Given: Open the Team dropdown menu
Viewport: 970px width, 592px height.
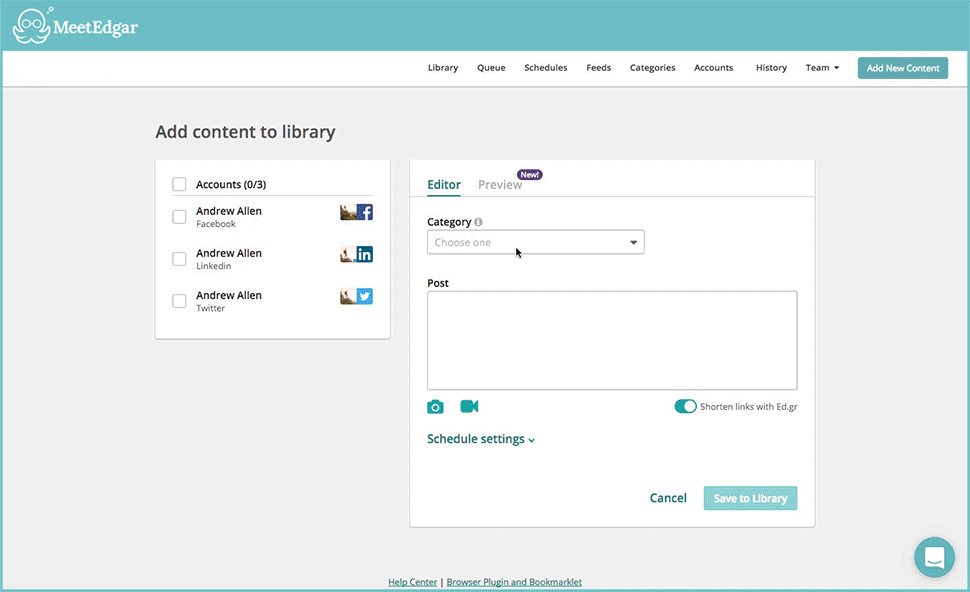Looking at the screenshot, I should [821, 67].
